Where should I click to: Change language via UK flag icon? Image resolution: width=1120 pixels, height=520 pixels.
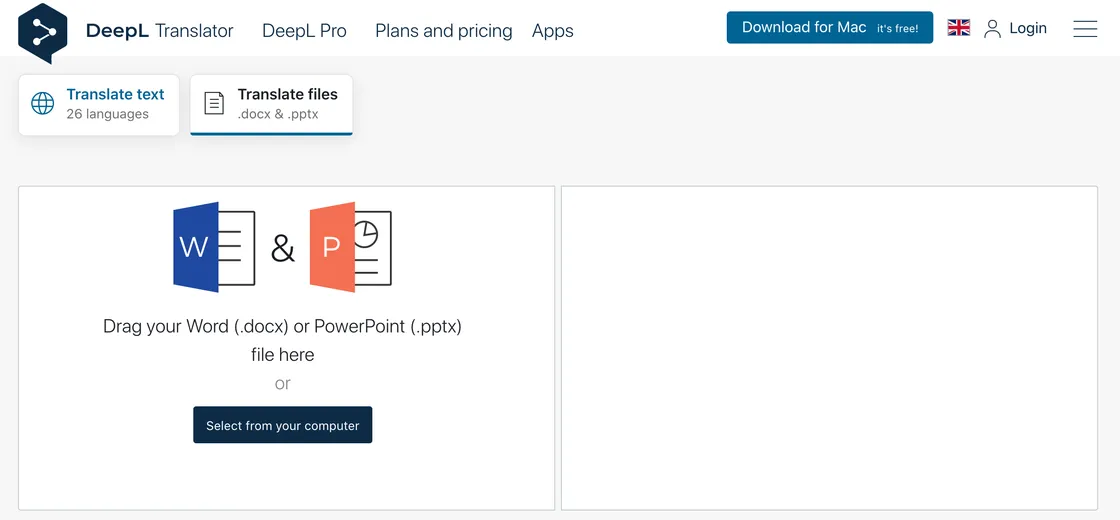tap(959, 28)
